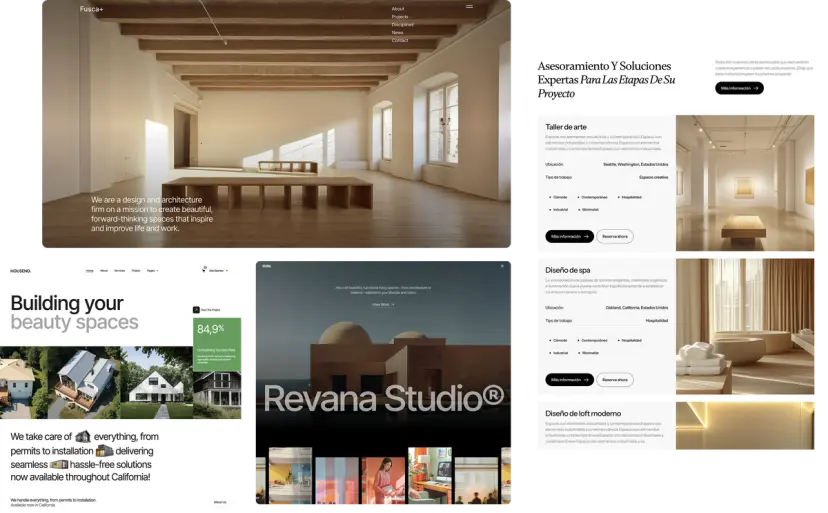Screen dimensions: 828x513
Task: Go to News in Fusca+ menu
Action: (397, 33)
